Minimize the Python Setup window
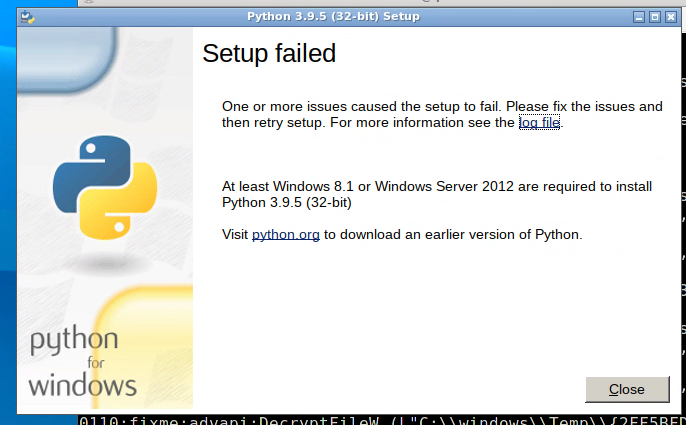 pos(639,17)
